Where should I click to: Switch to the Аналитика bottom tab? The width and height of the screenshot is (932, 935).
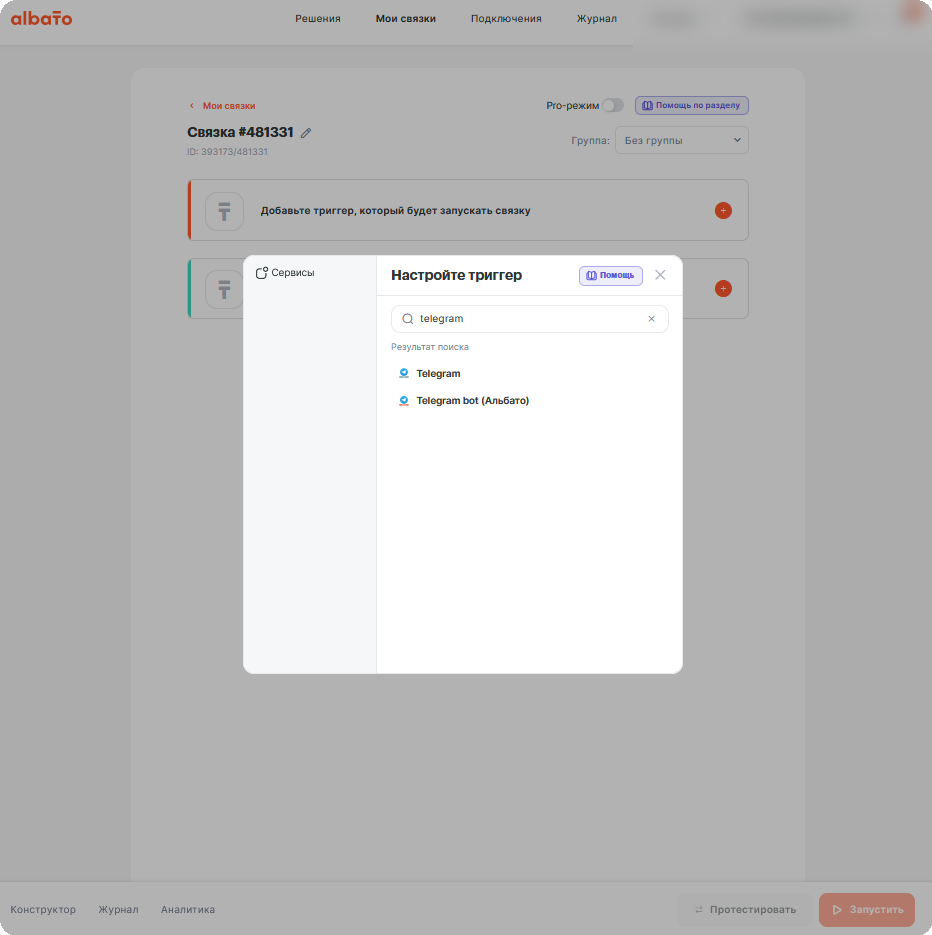[188, 910]
